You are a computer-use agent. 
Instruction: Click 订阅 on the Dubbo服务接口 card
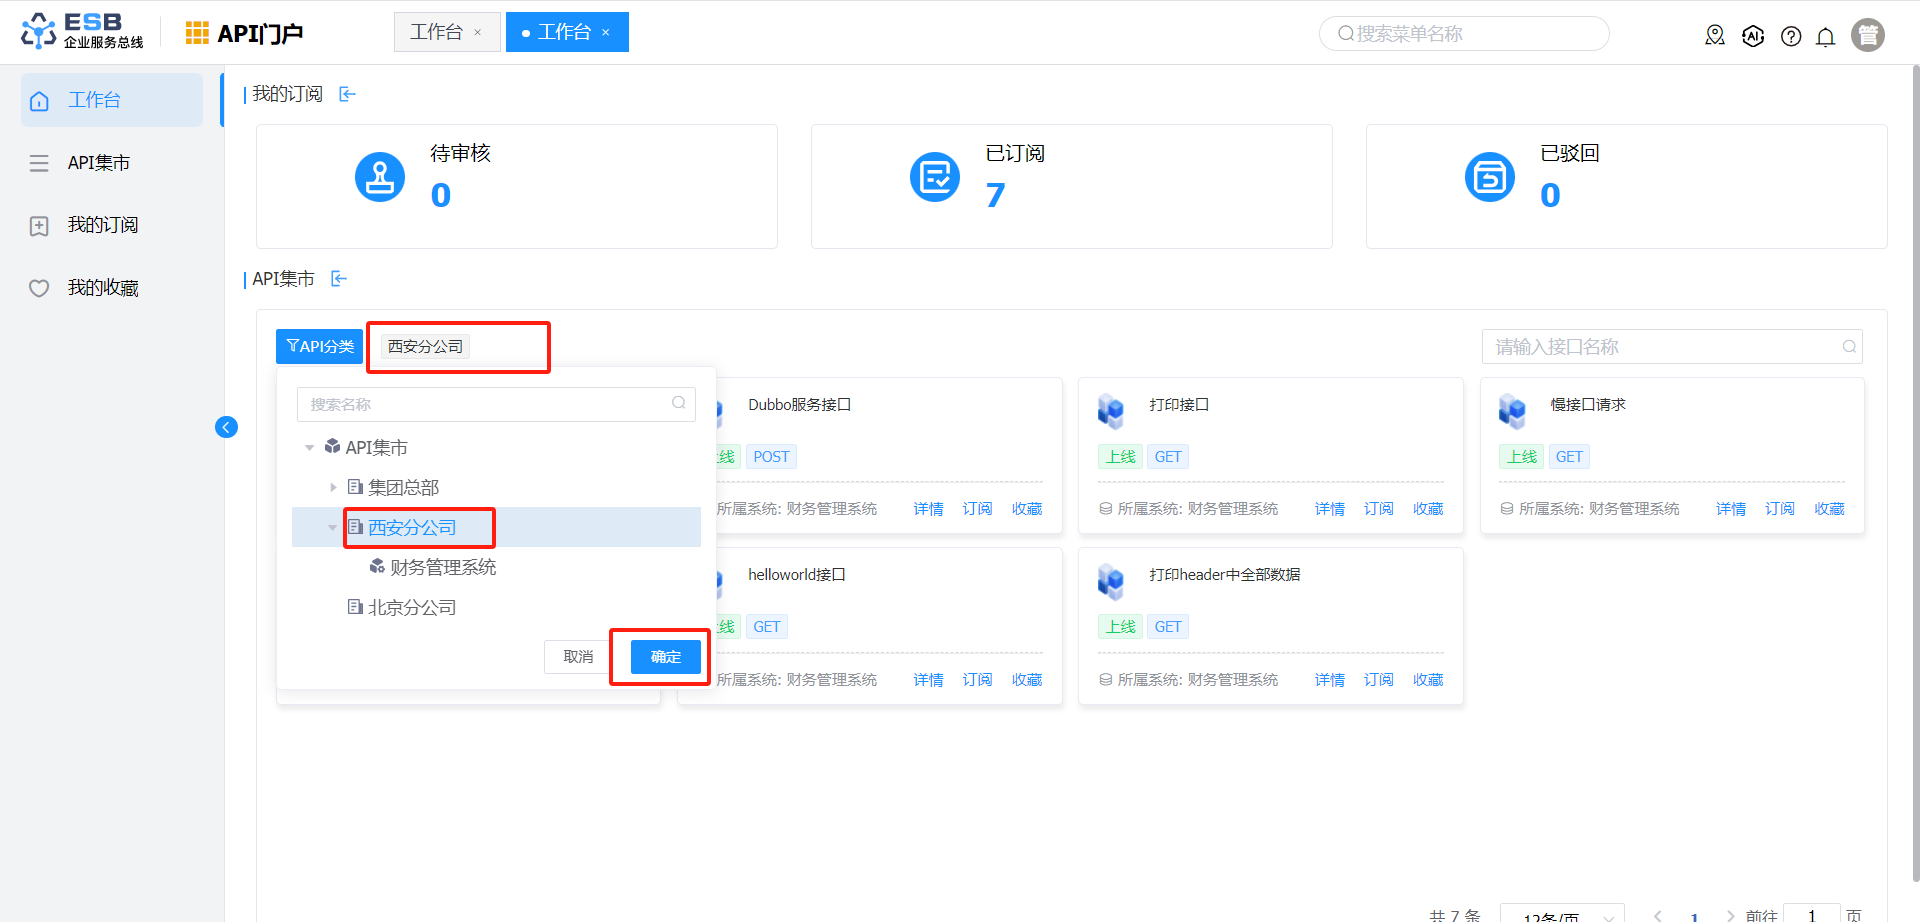coord(978,509)
